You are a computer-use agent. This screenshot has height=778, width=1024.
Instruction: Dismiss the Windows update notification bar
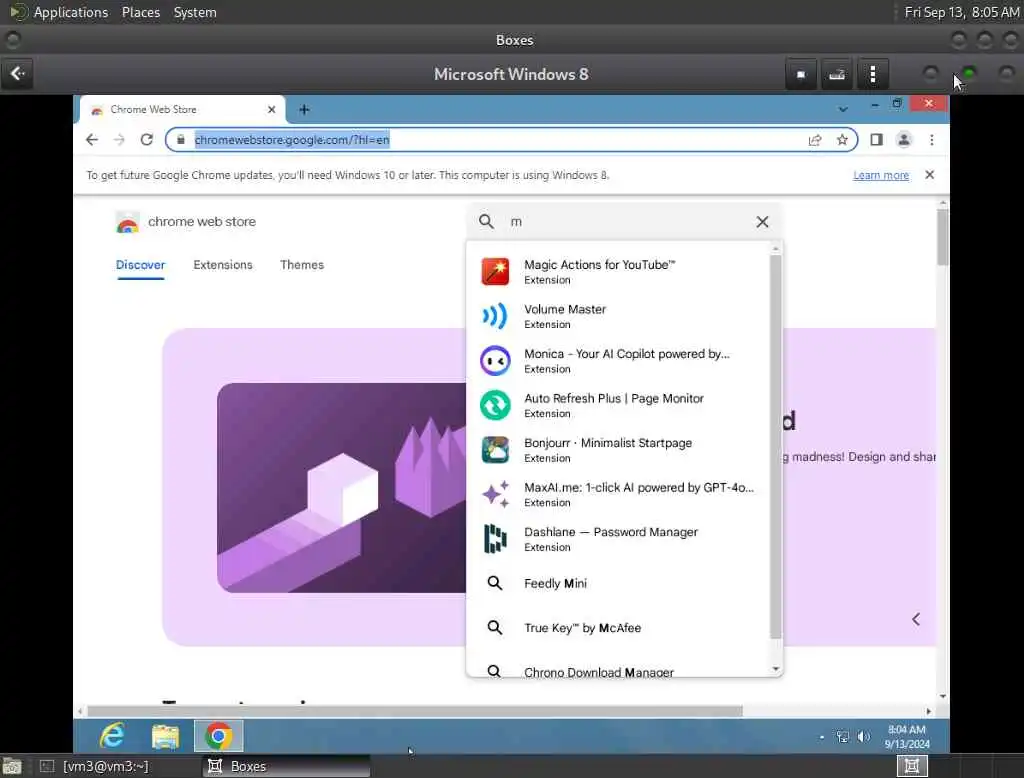(929, 174)
